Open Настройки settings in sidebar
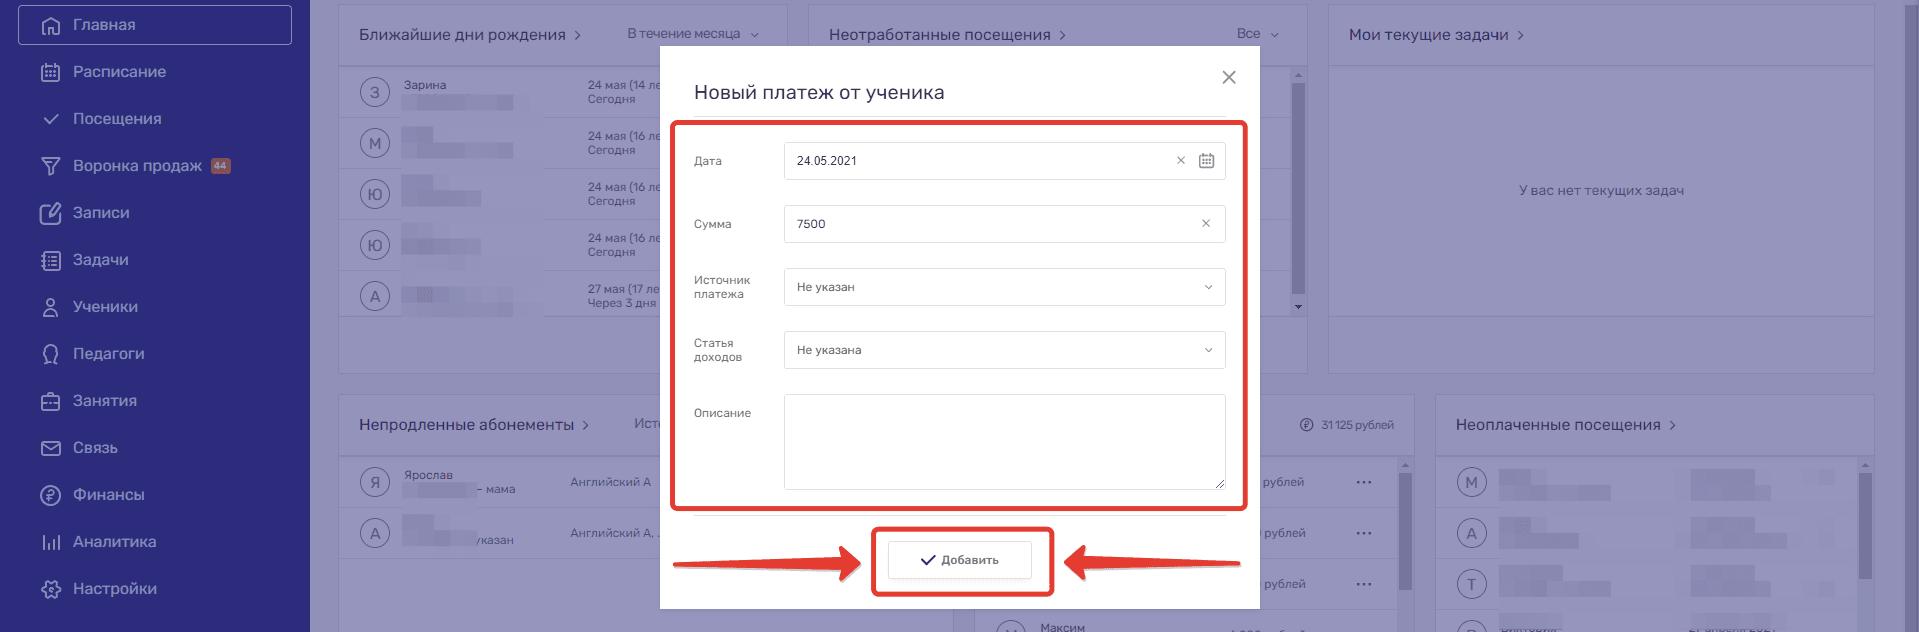The height and width of the screenshot is (632, 1919). point(114,589)
